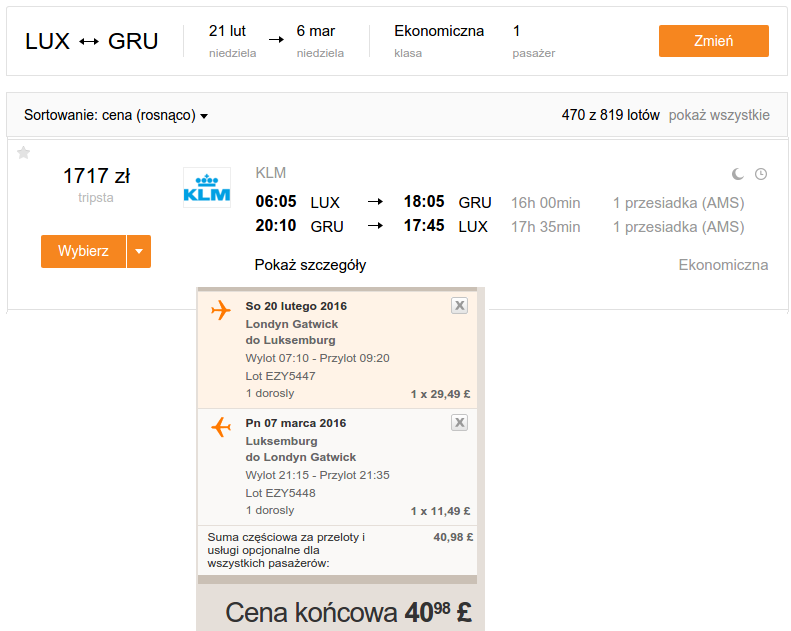
Task: Click the Wybierz button for KLM flight
Action: (x=83, y=251)
